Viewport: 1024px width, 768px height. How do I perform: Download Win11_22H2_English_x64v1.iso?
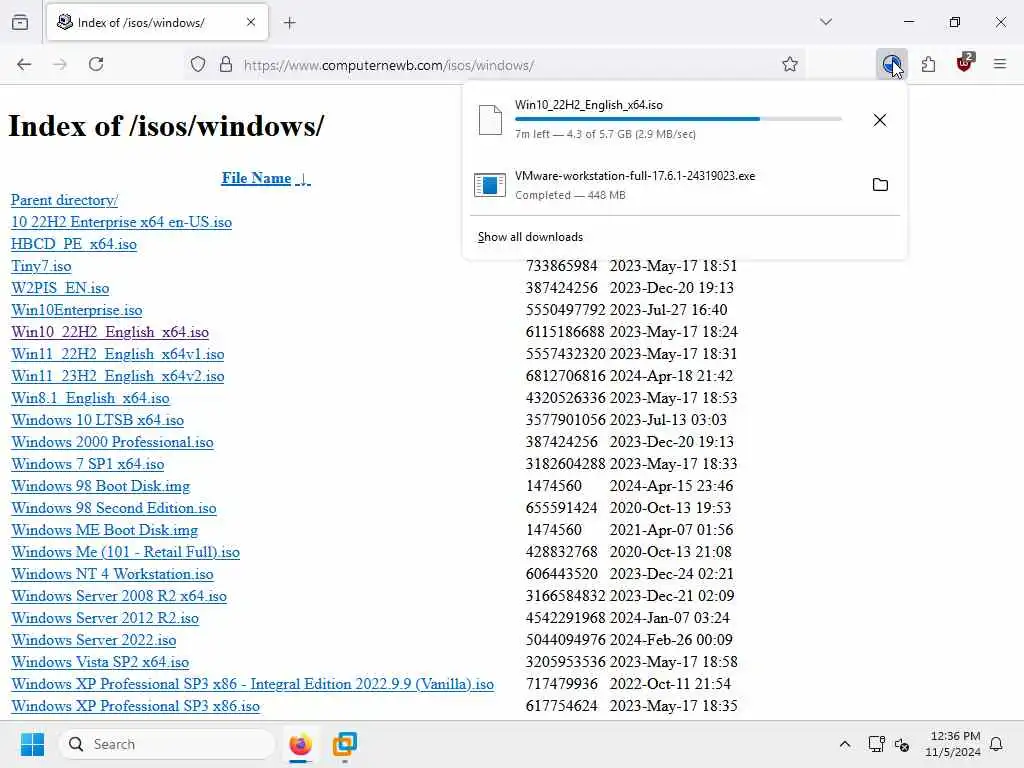118,355
